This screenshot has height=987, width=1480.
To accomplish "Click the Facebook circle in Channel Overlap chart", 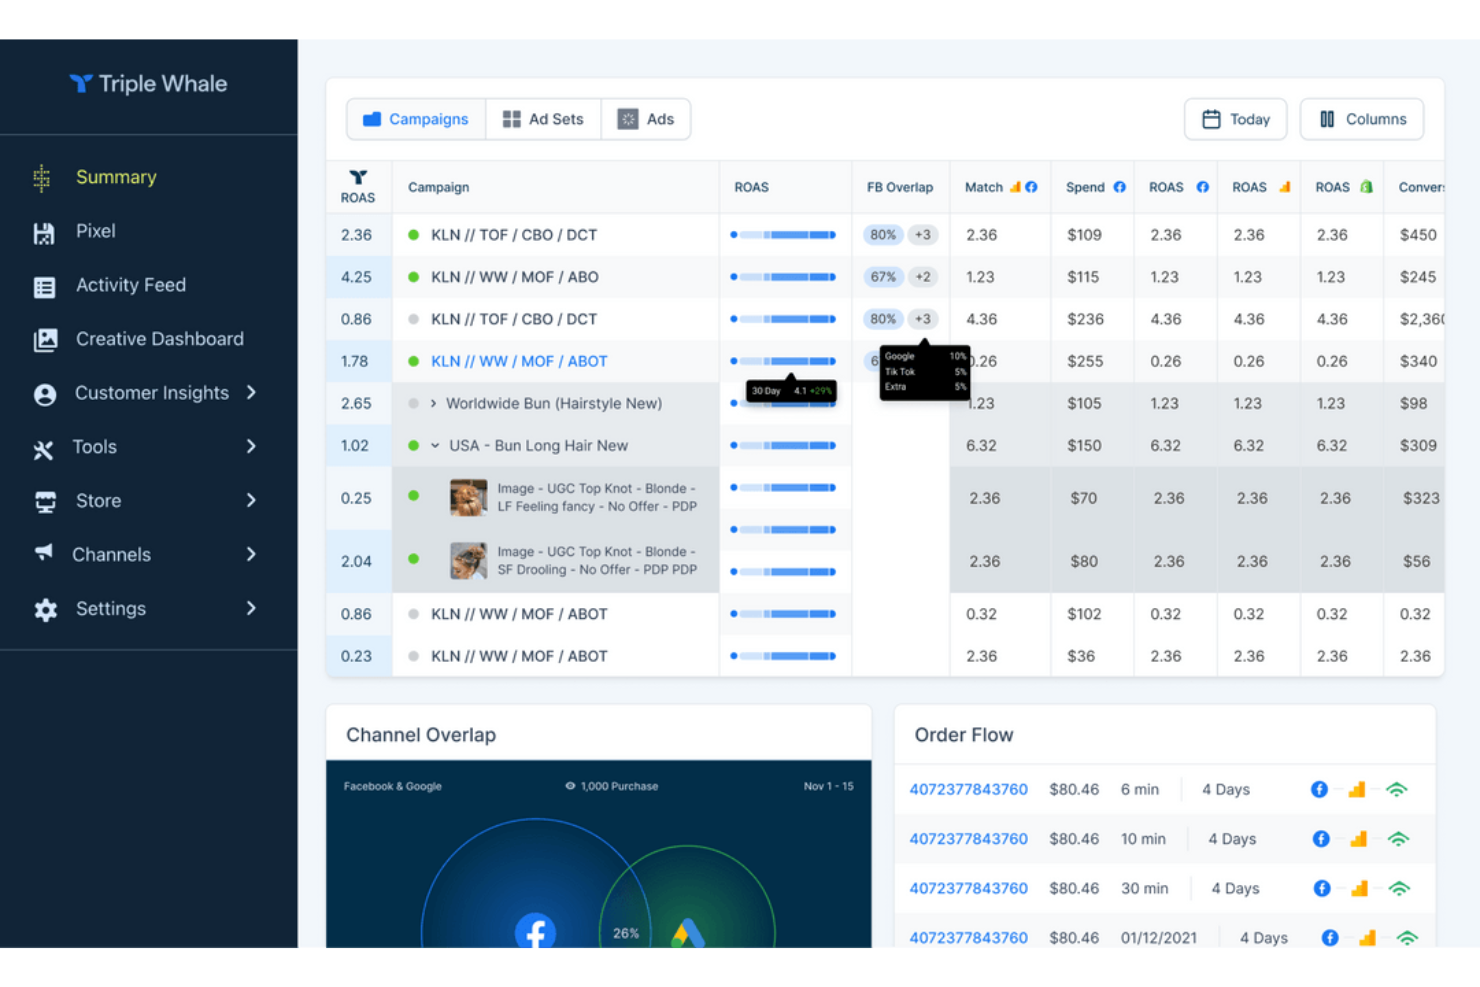I will point(535,930).
